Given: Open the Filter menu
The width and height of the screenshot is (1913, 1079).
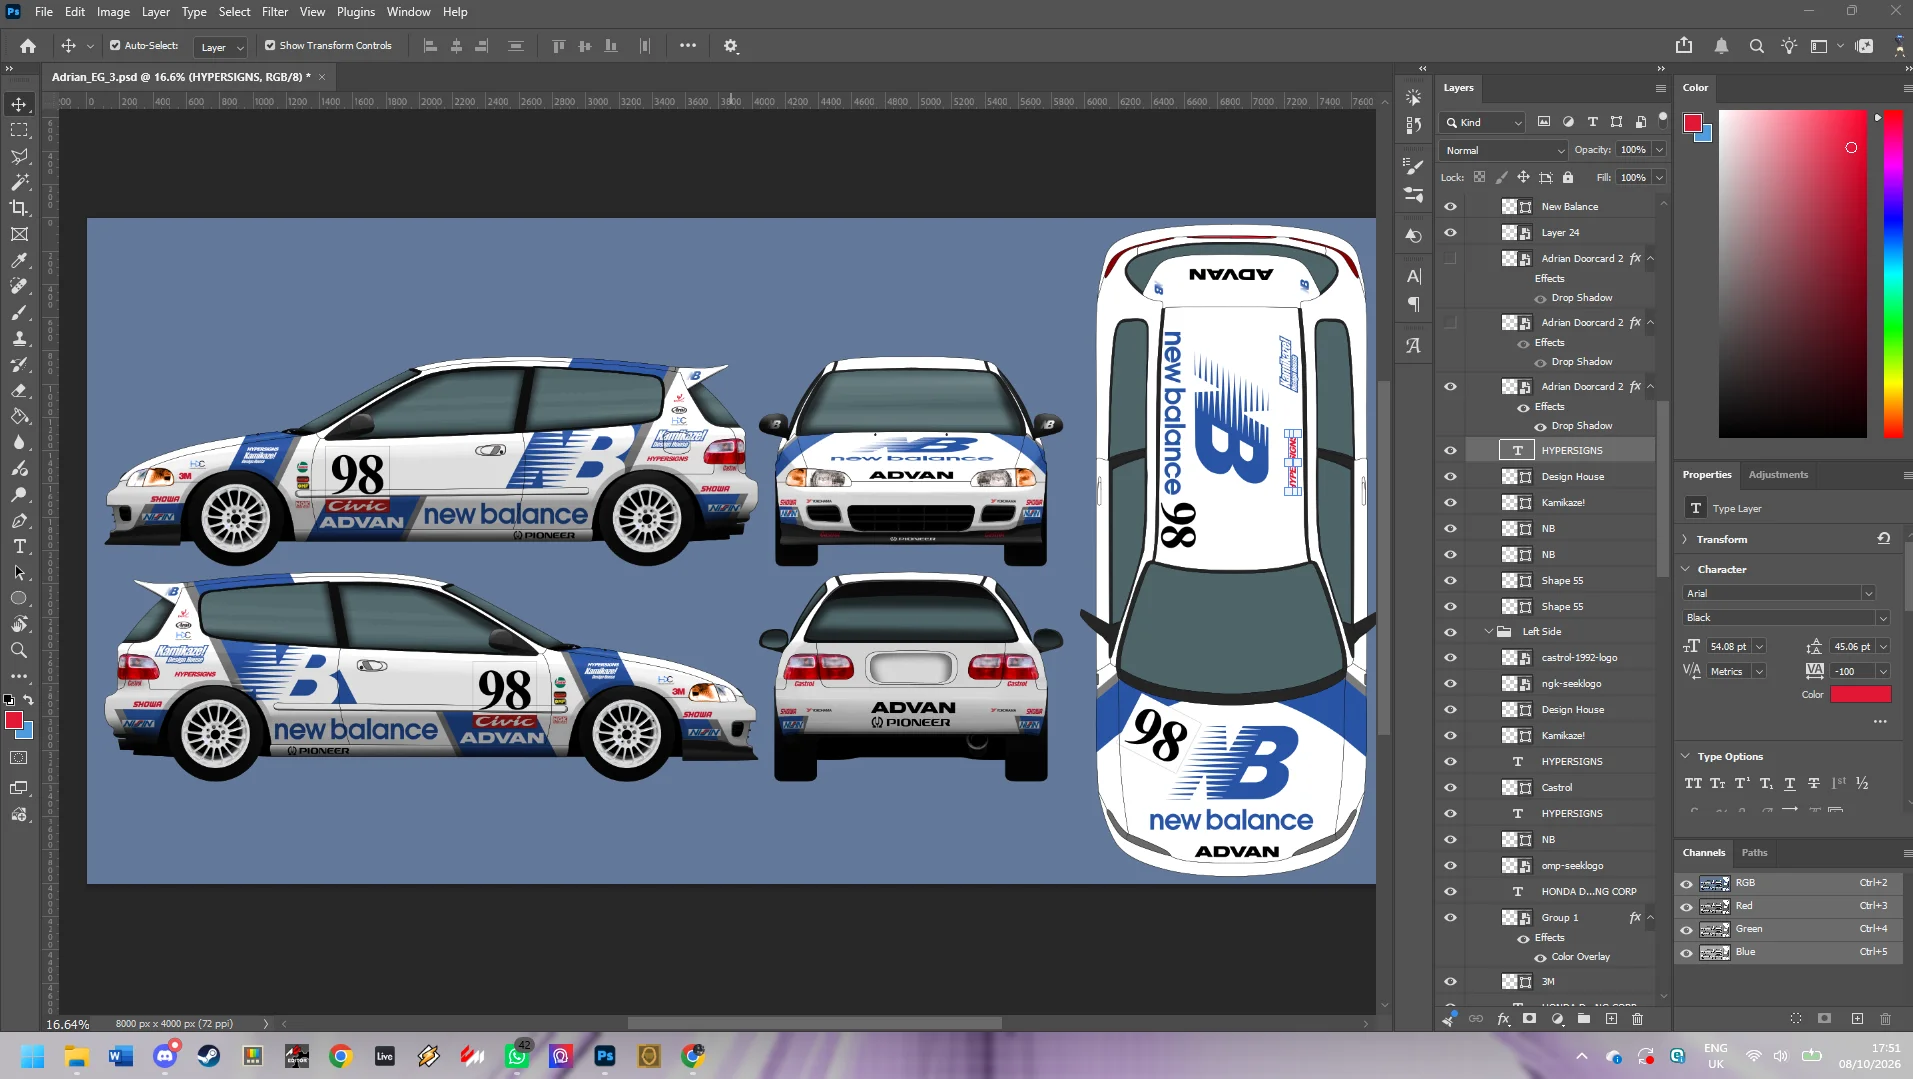Looking at the screenshot, I should [275, 12].
